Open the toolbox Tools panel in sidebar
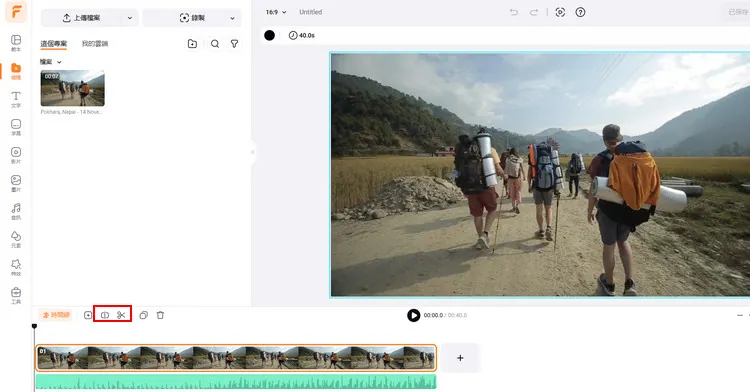 [16, 295]
